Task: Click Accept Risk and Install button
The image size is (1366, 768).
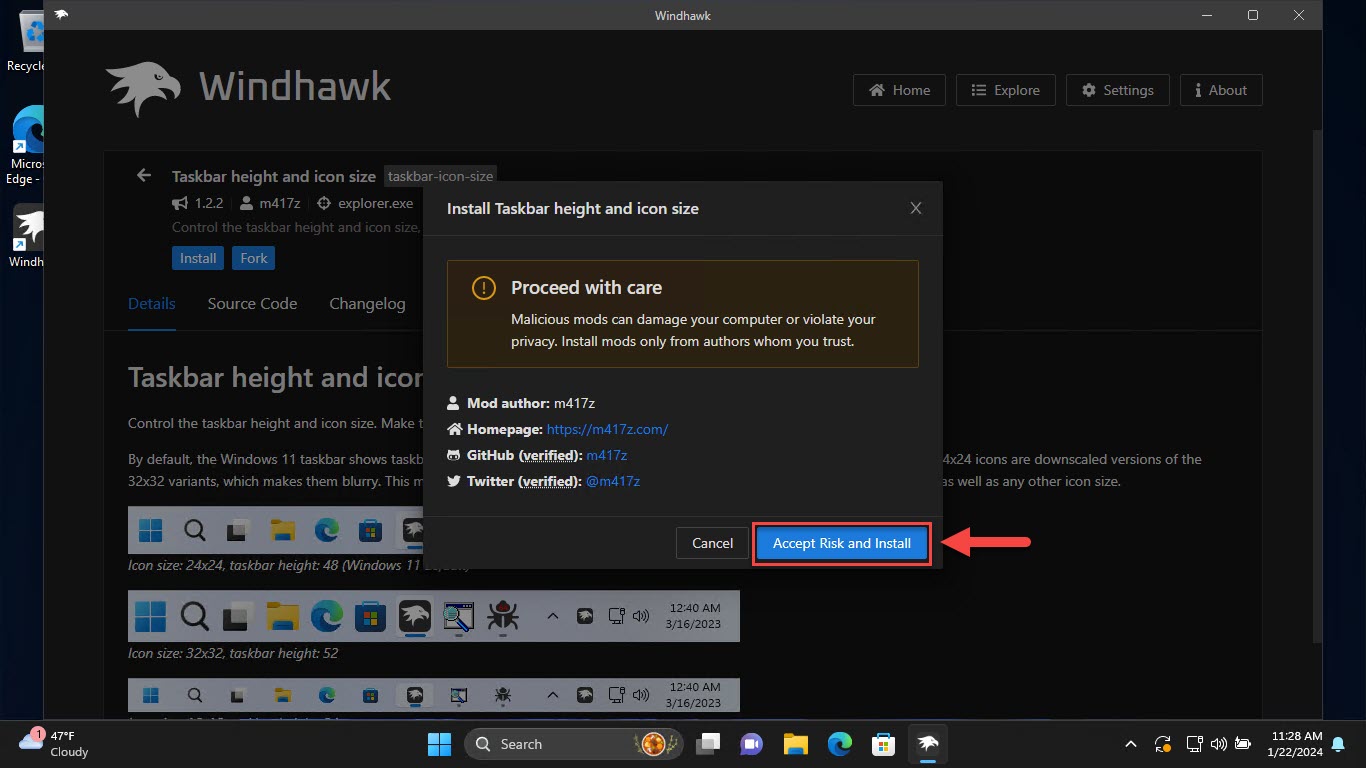Action: coord(842,543)
